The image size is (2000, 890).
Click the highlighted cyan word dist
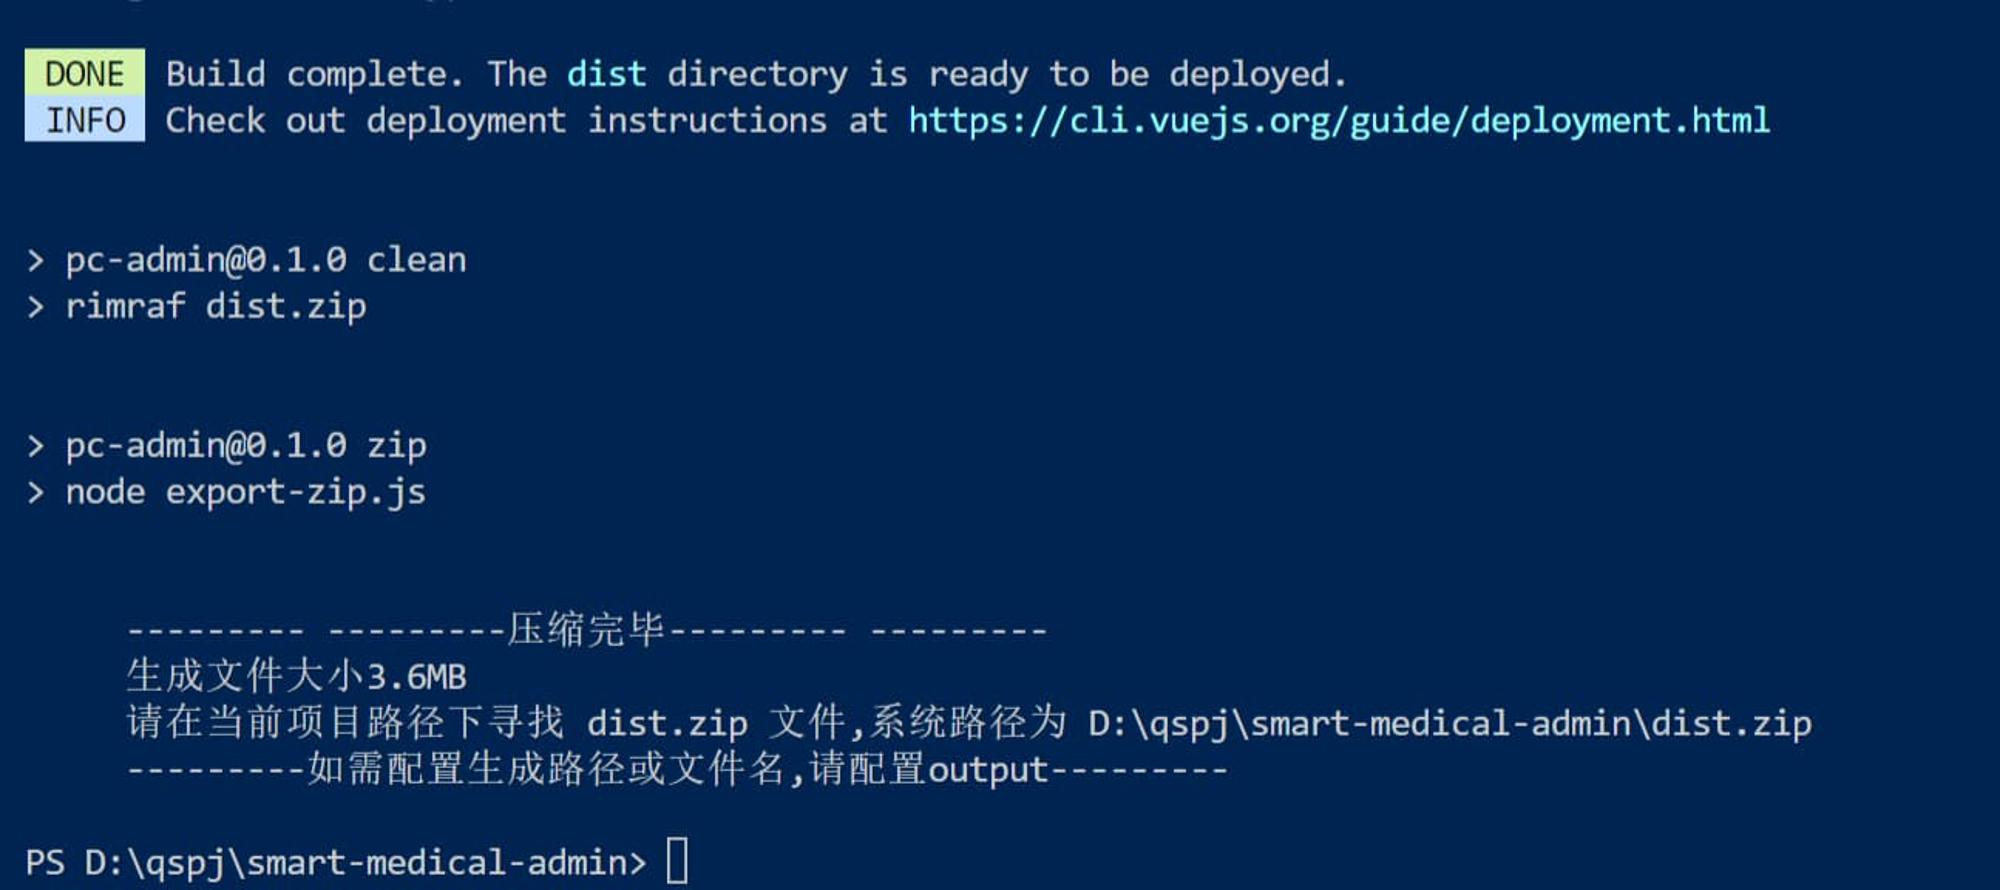[x=606, y=74]
